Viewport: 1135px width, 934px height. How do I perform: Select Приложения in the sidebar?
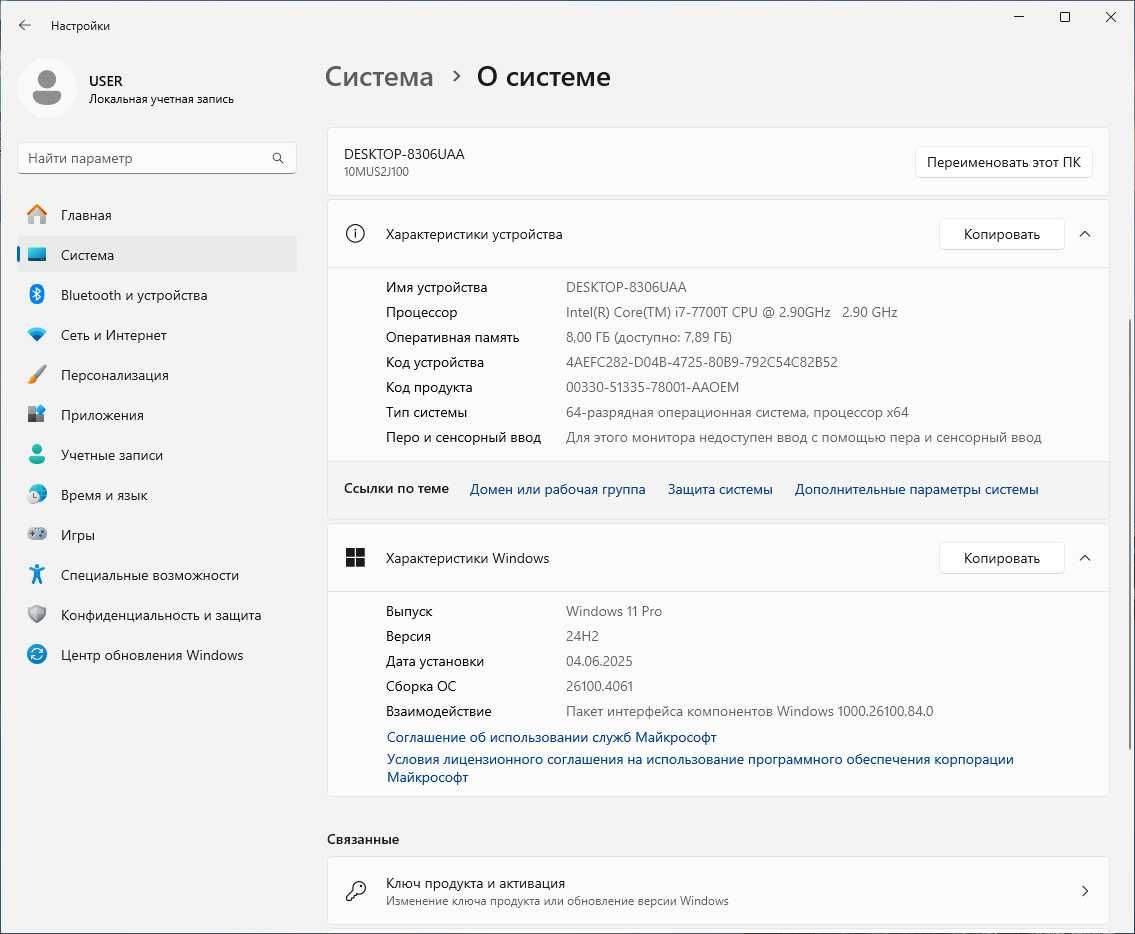[x=157, y=414]
